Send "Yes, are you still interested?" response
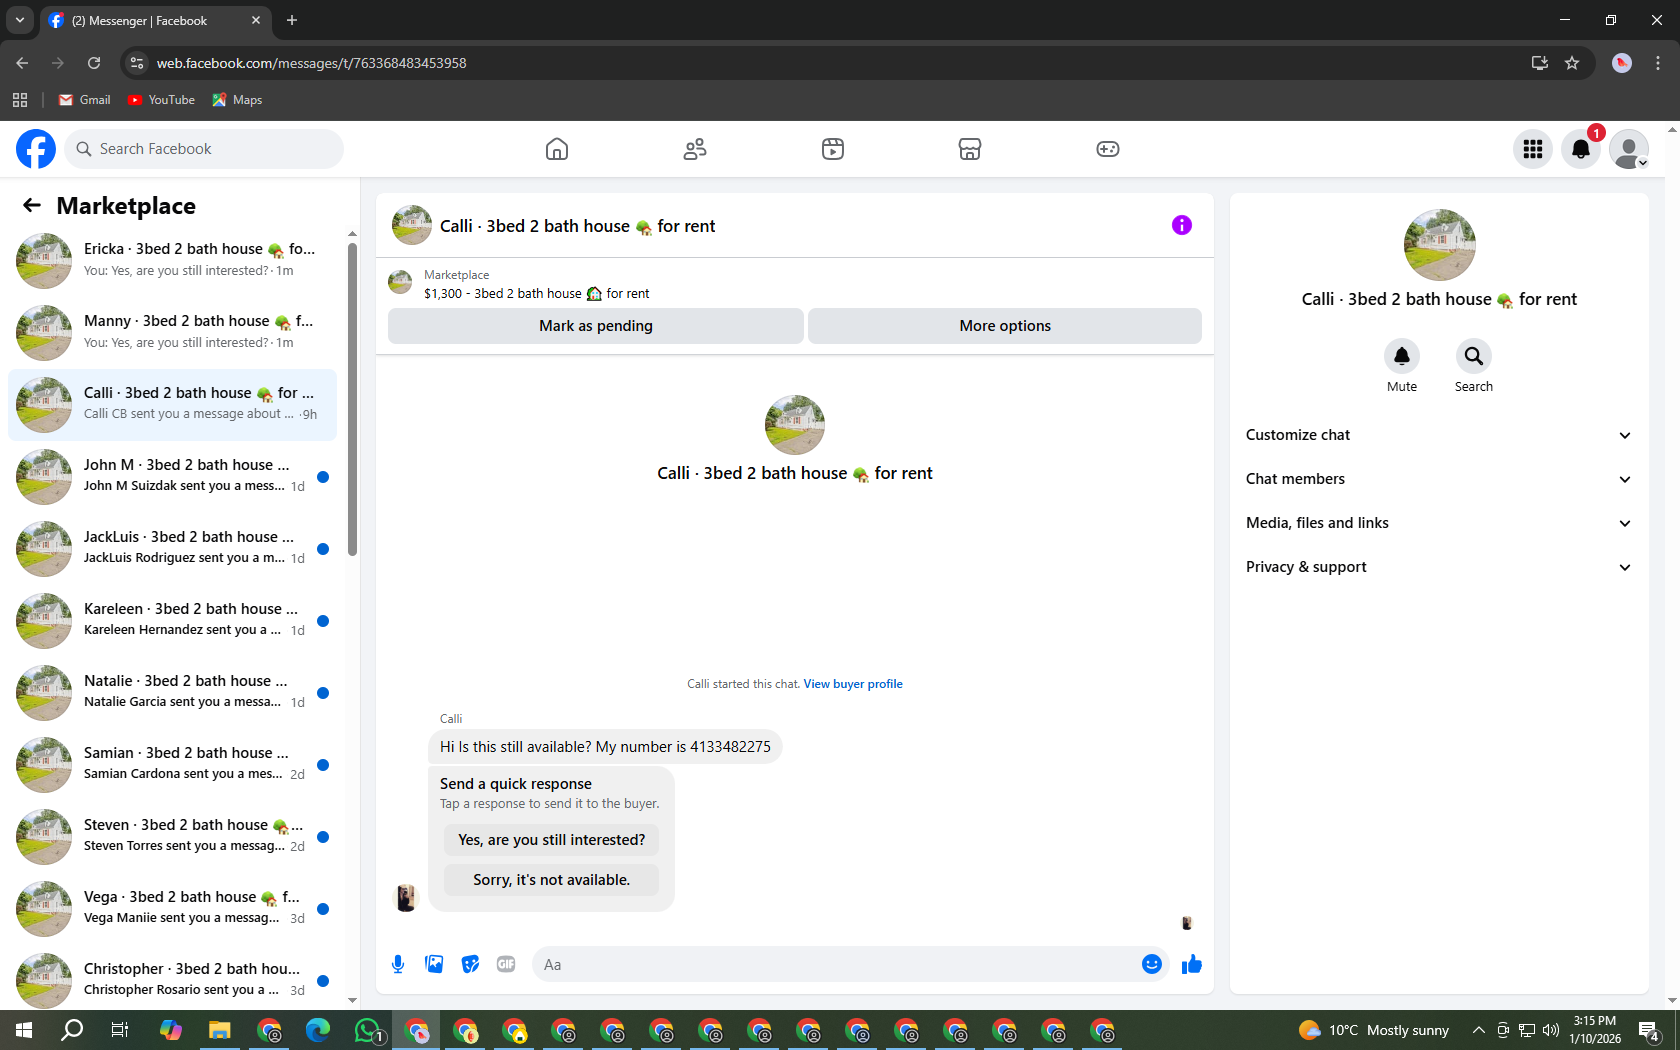 [x=552, y=840]
